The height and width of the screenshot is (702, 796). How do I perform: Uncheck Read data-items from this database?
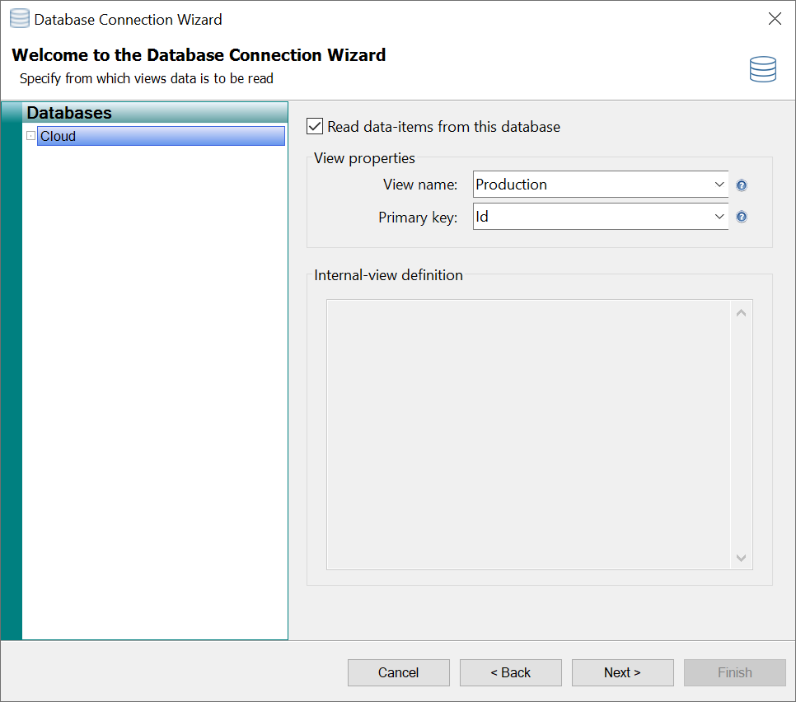coord(315,127)
